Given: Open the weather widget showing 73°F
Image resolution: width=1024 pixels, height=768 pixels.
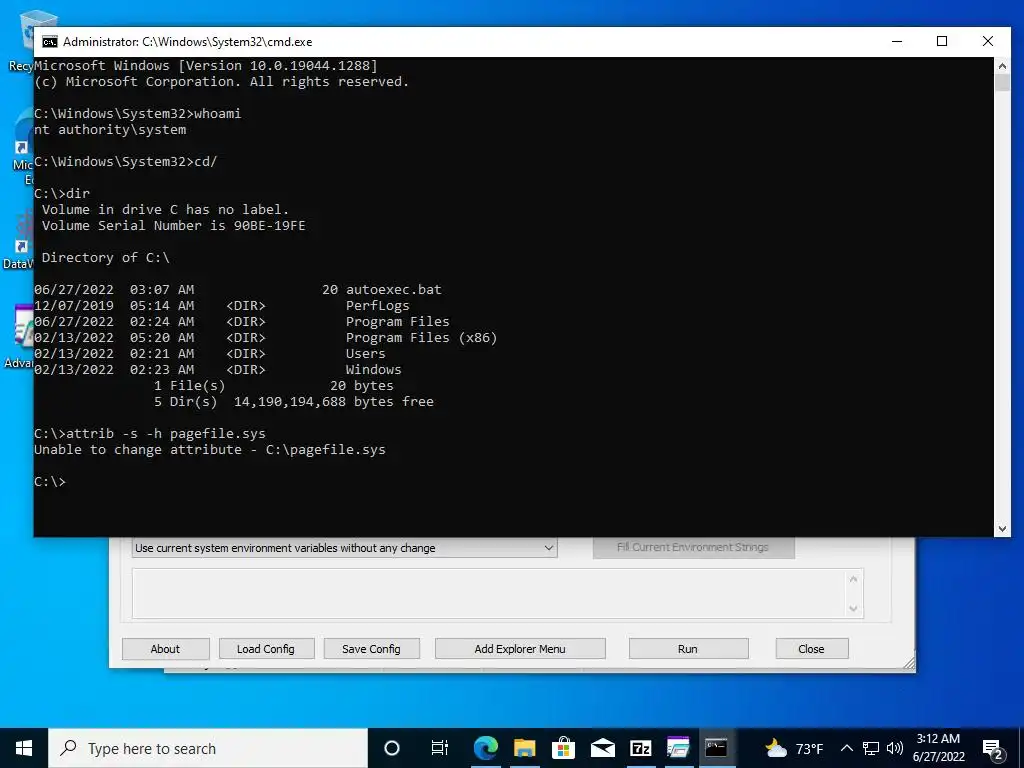Looking at the screenshot, I should click(794, 748).
